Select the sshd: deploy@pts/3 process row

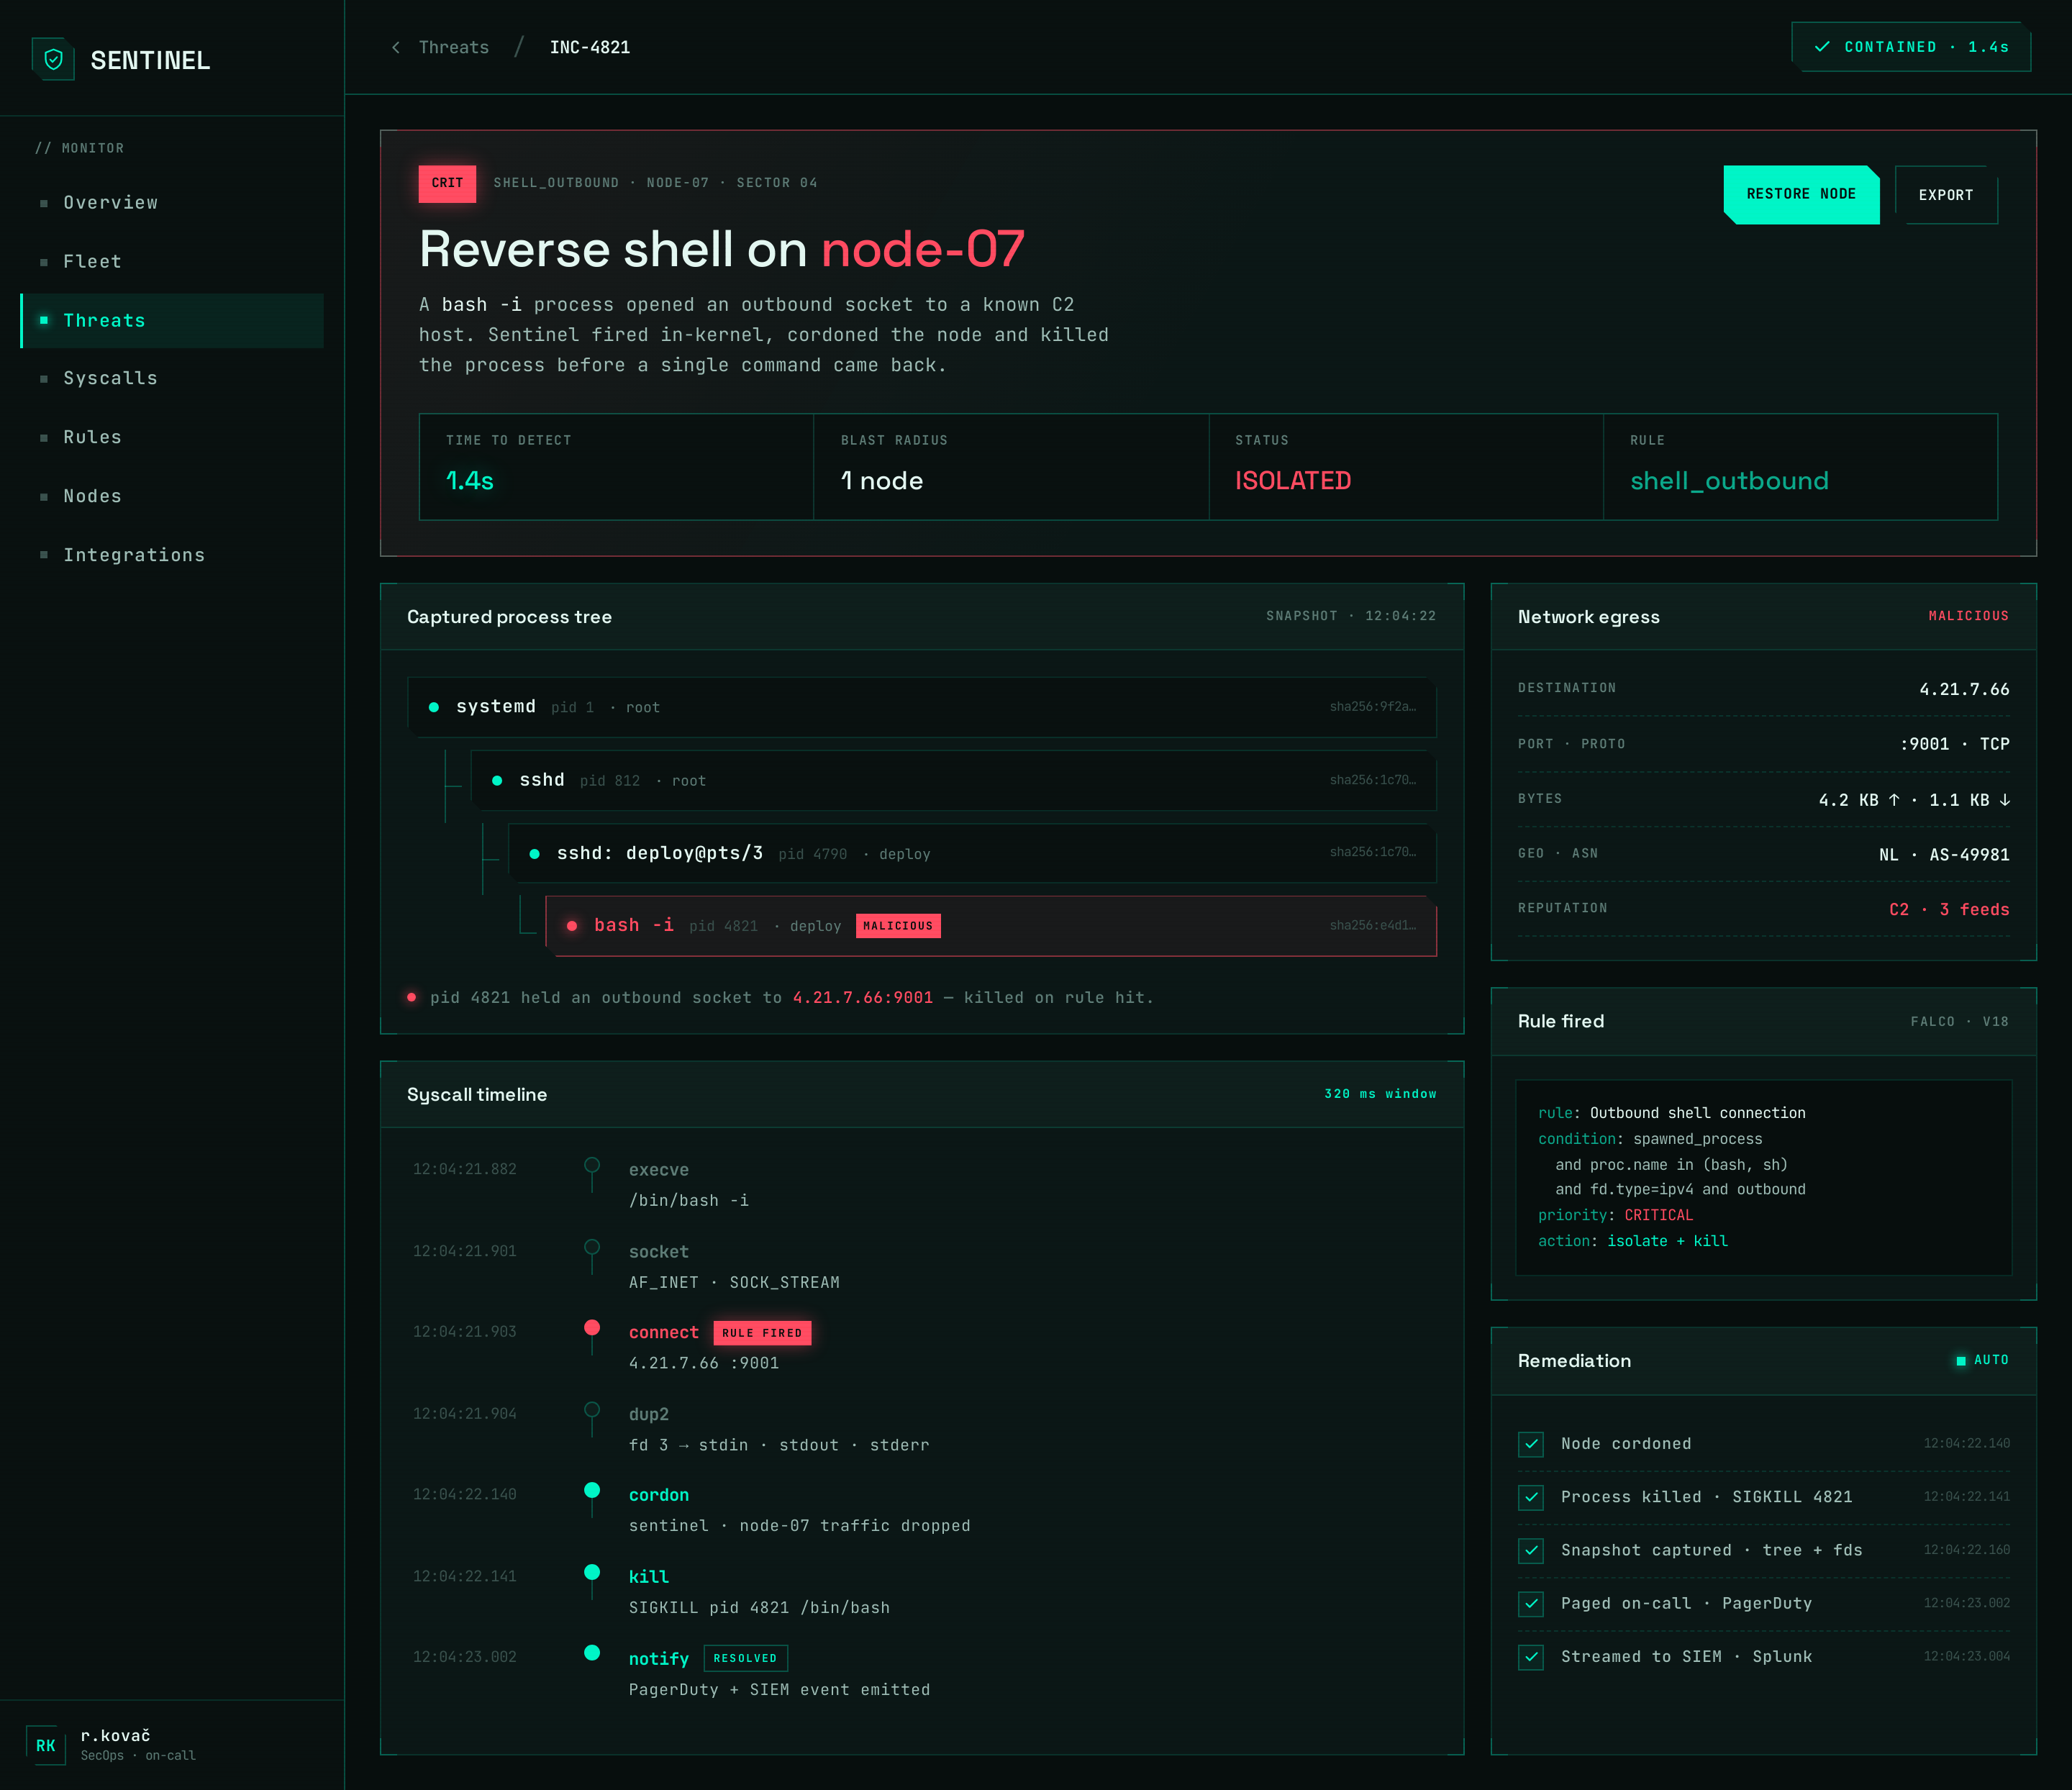972,853
